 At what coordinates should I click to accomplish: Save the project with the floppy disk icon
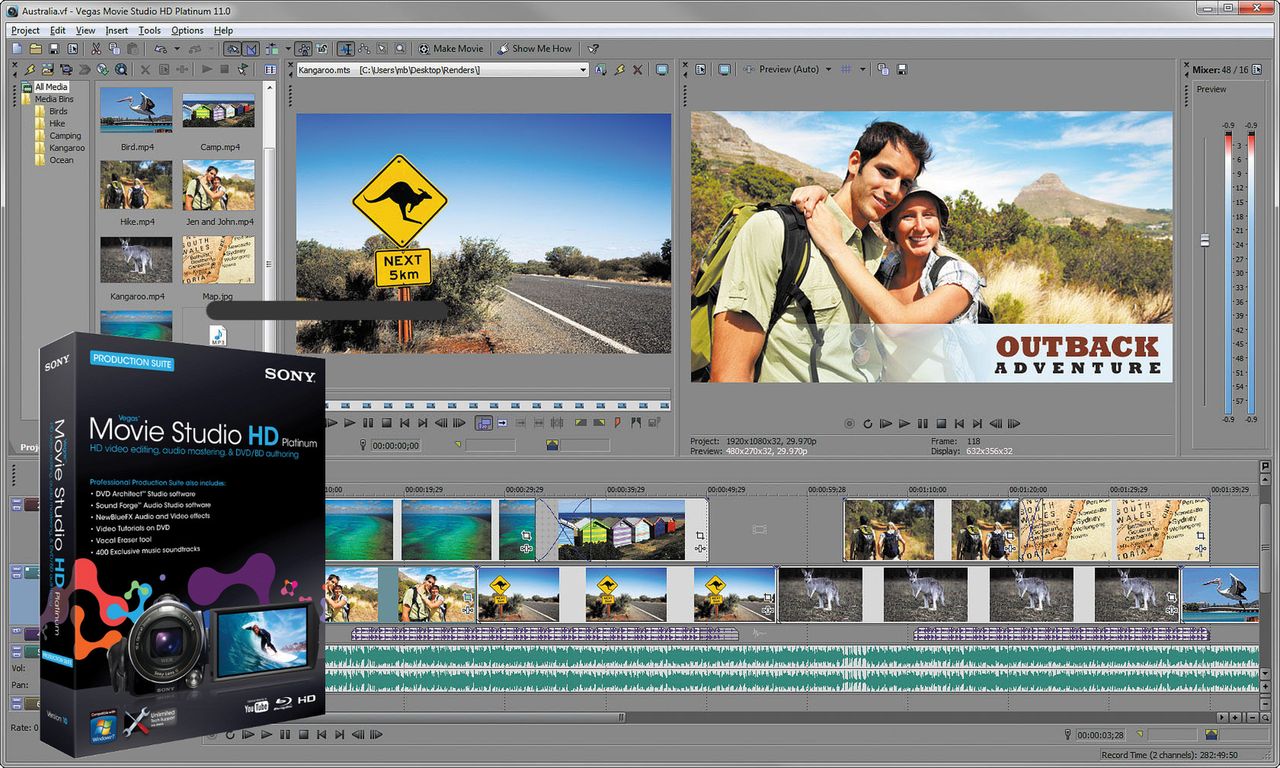53,48
